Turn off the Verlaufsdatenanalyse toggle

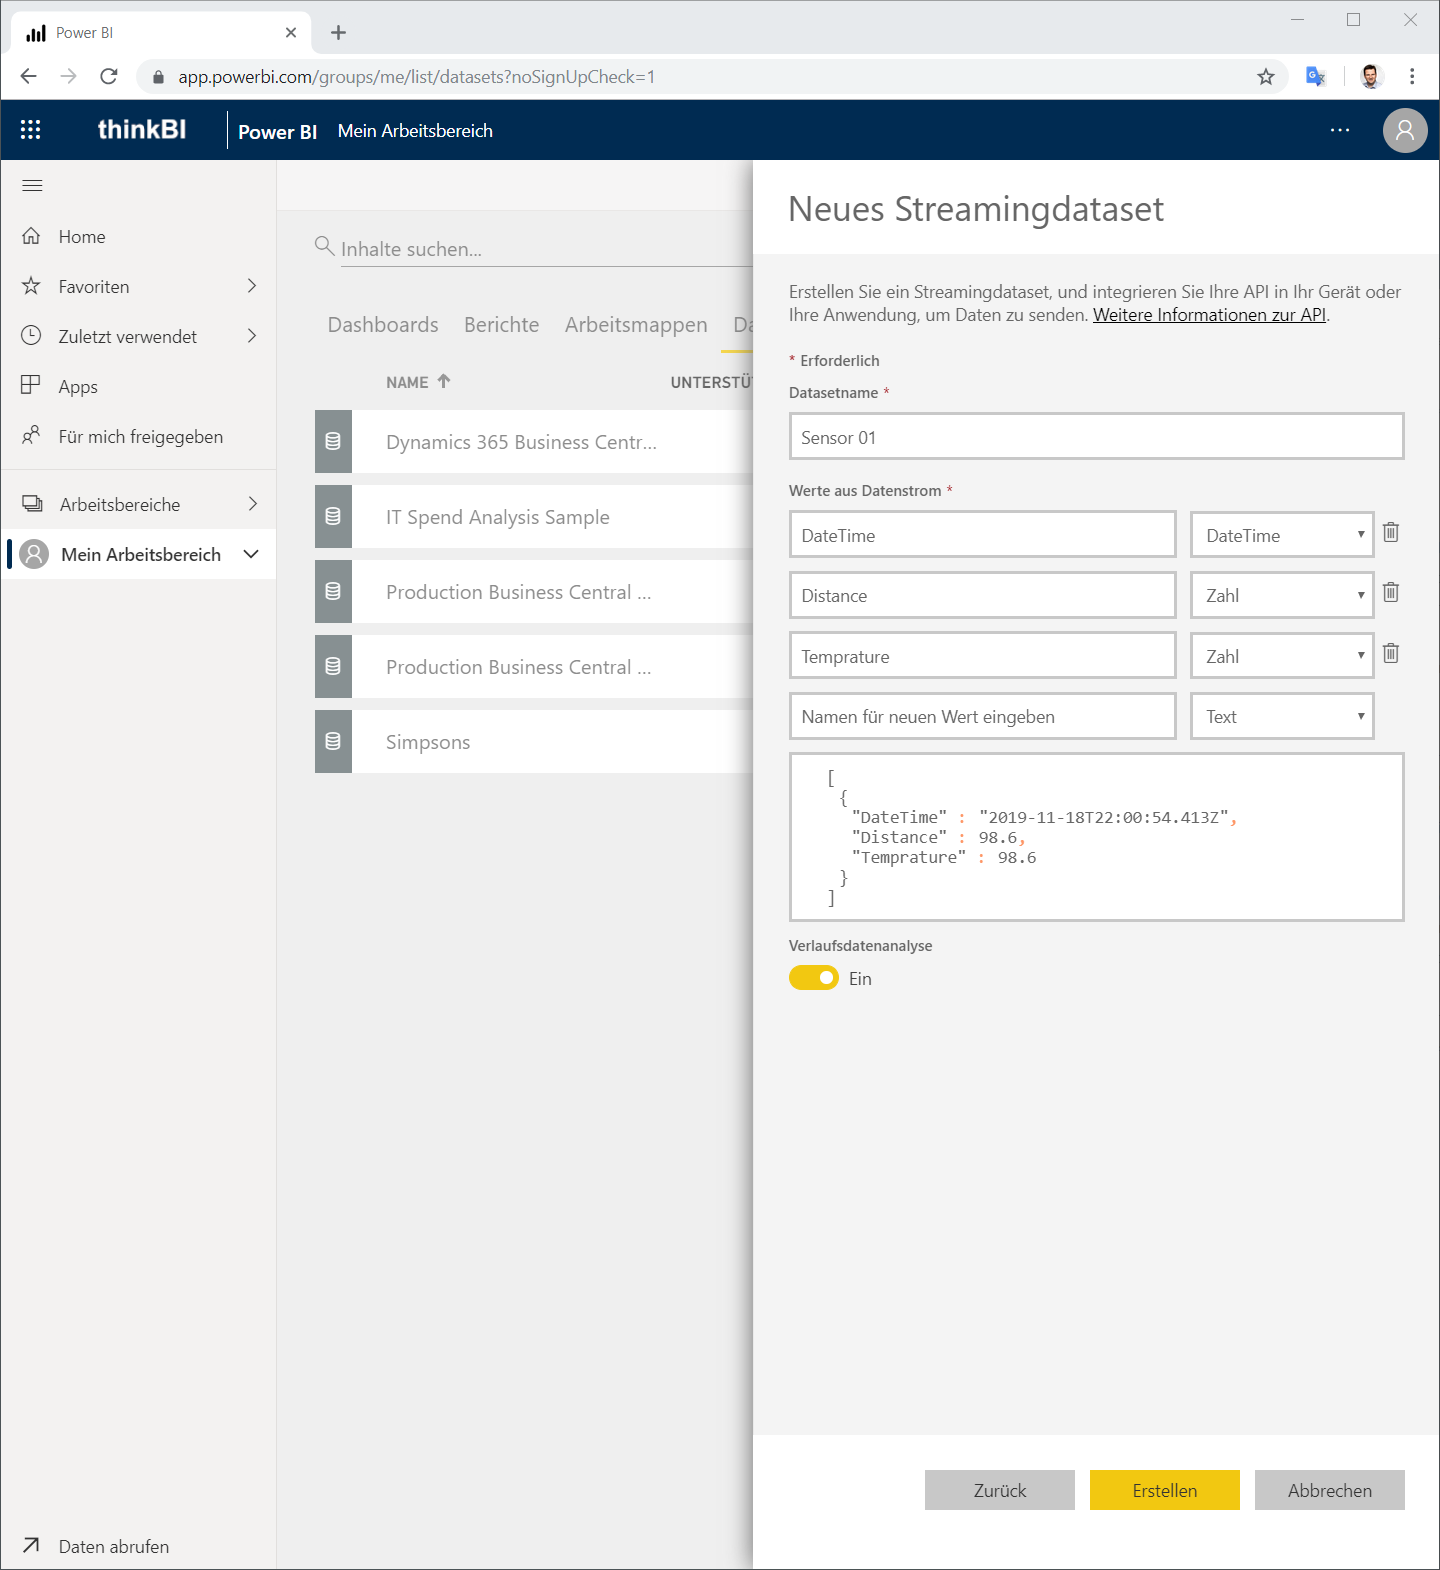(814, 978)
